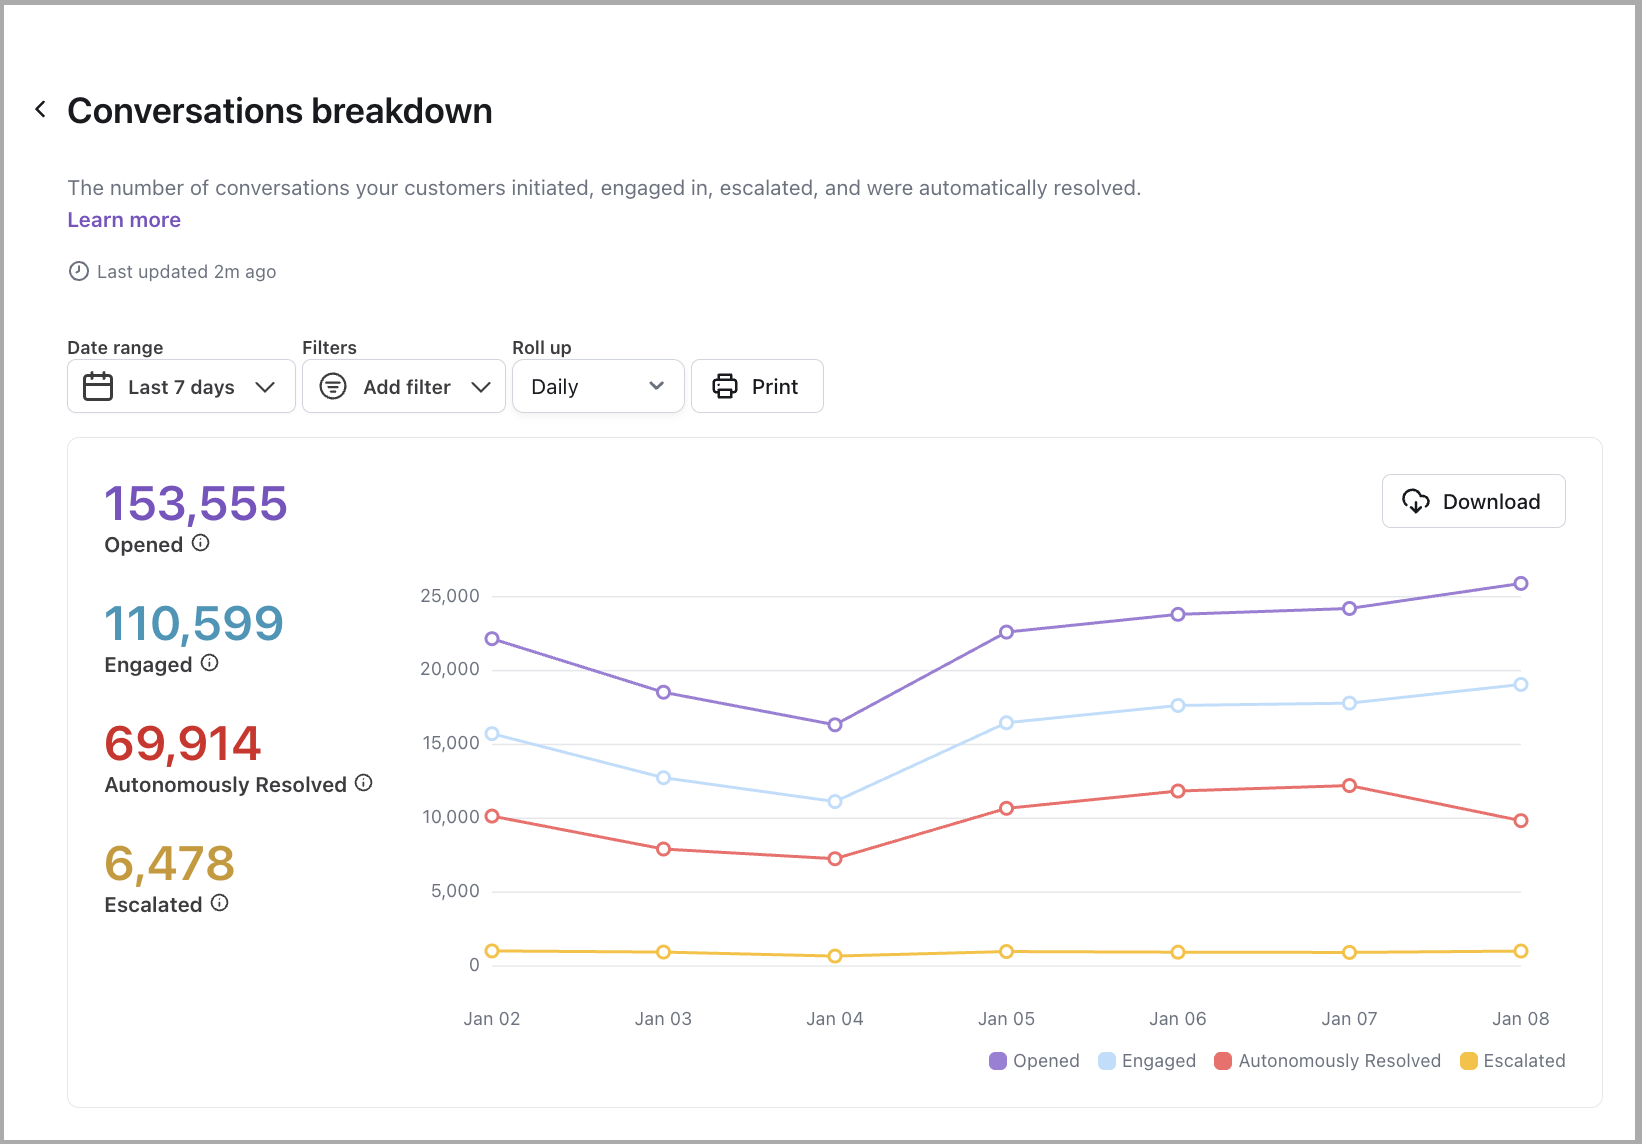
Task: Click the calendar icon in Date range
Action: [x=98, y=386]
